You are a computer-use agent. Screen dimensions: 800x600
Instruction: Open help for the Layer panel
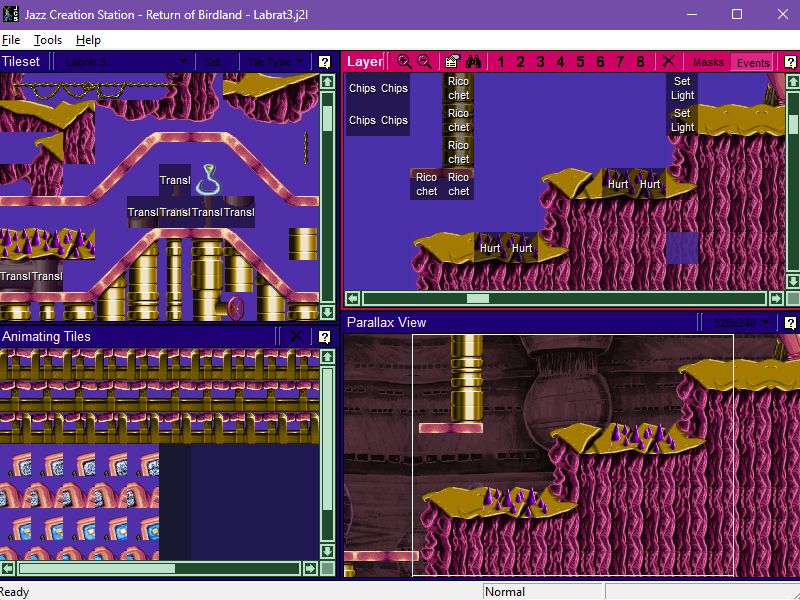tap(790, 62)
